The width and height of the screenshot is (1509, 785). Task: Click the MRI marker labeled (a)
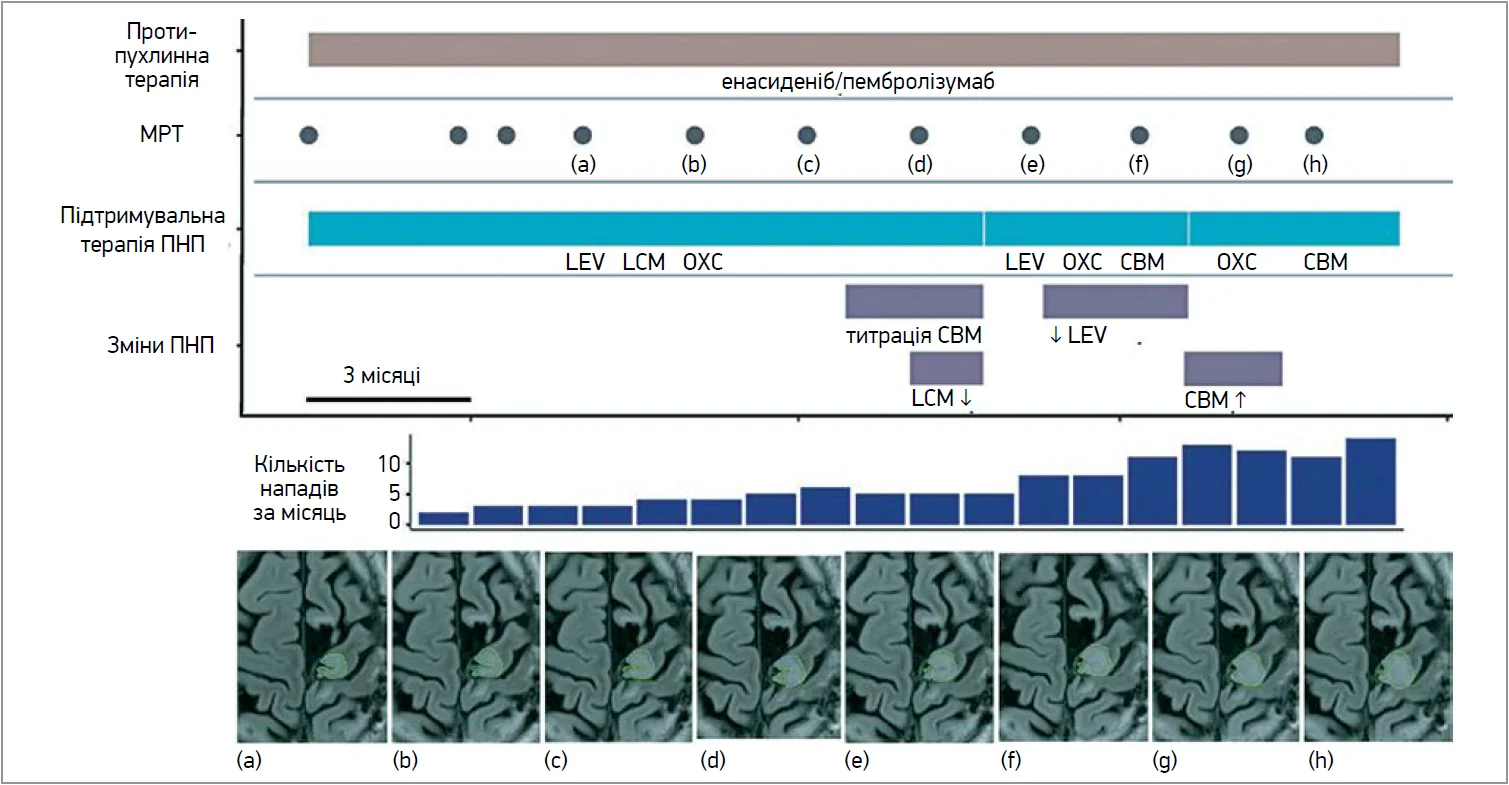point(582,135)
